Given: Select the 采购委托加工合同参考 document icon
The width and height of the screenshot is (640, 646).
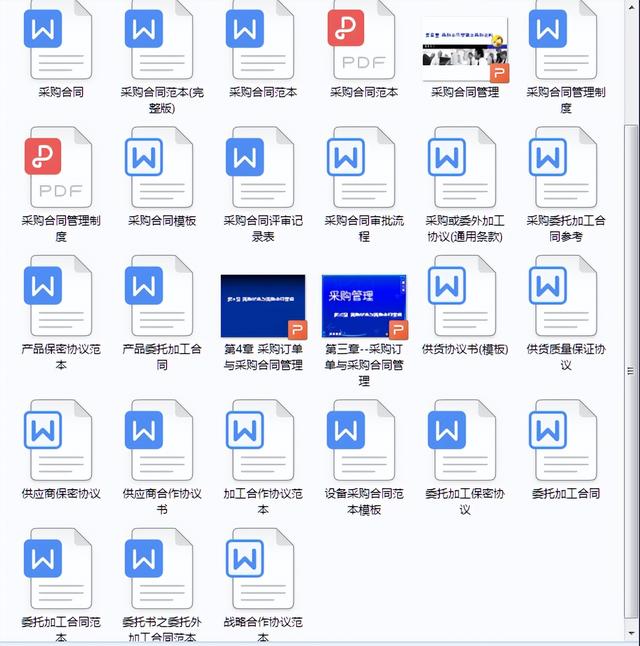Looking at the screenshot, I should click(x=563, y=167).
